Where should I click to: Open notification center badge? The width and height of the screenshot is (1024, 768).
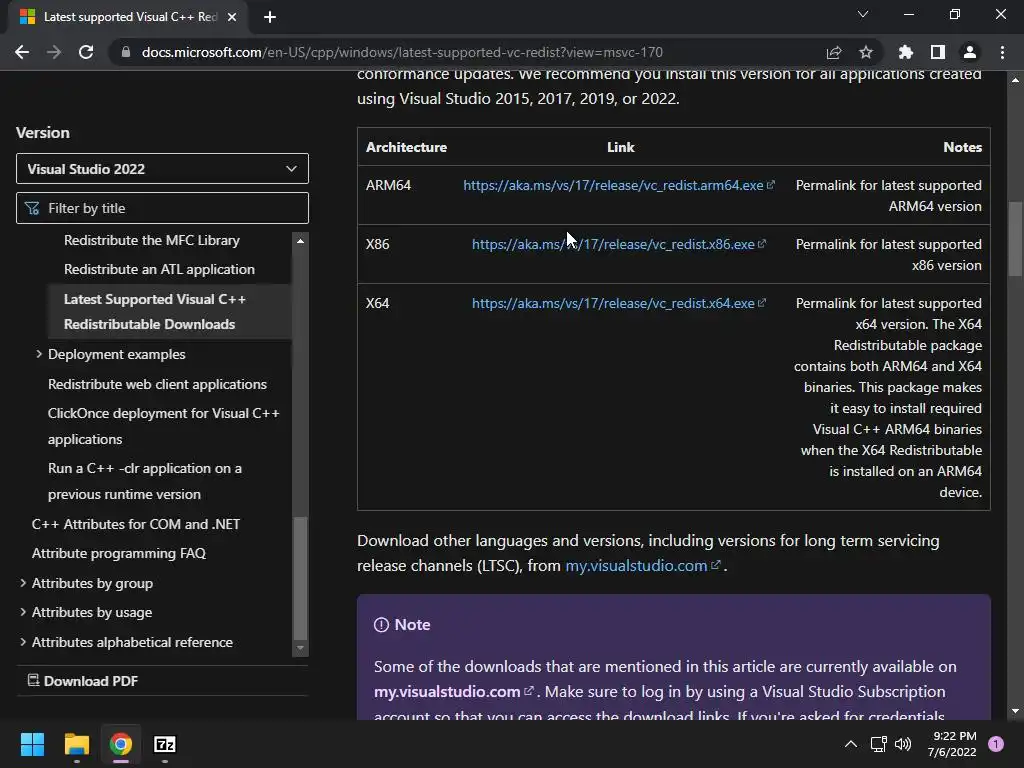pyautogui.click(x=996, y=744)
